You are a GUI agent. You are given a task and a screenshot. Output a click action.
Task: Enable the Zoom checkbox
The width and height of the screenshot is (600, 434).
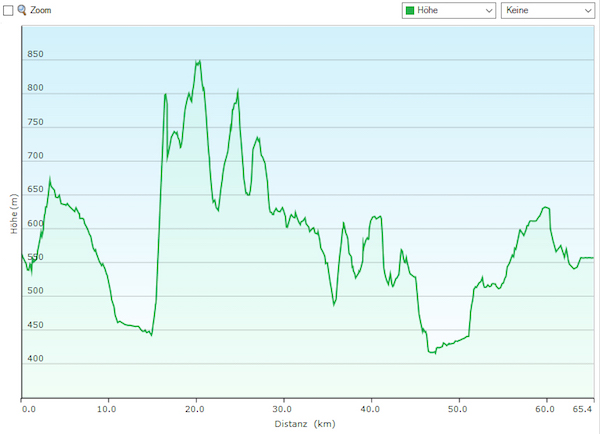[8, 10]
